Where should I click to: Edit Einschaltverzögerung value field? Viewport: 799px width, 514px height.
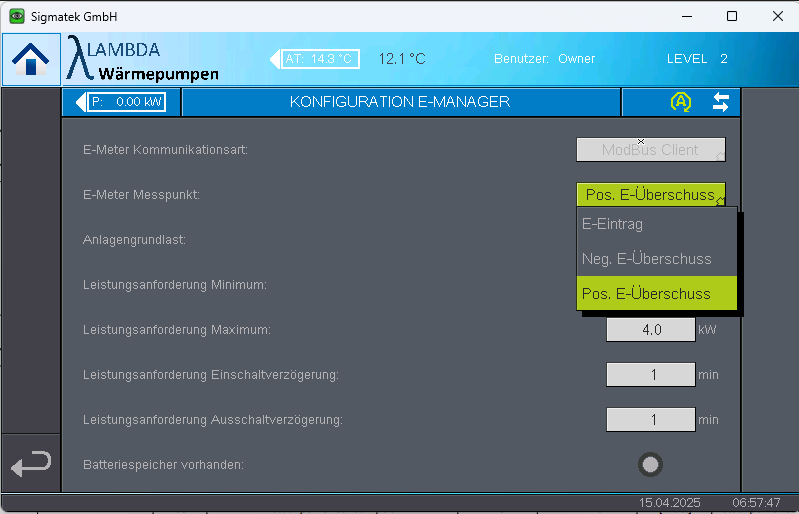[651, 375]
